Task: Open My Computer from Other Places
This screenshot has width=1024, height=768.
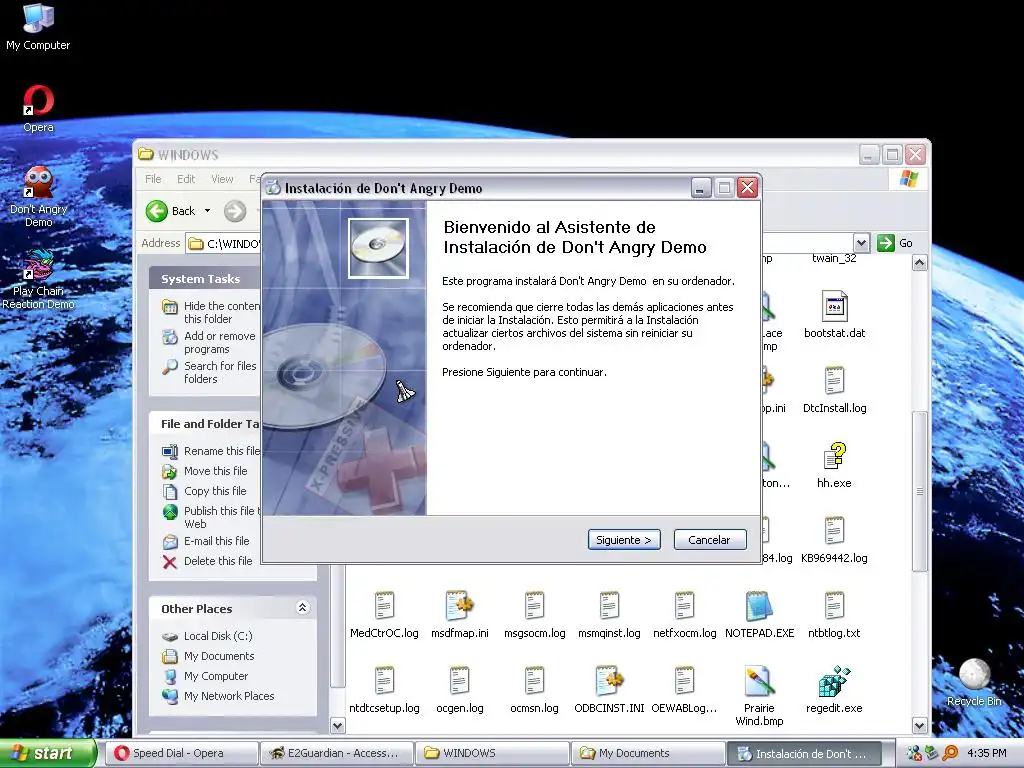Action: [x=206, y=676]
